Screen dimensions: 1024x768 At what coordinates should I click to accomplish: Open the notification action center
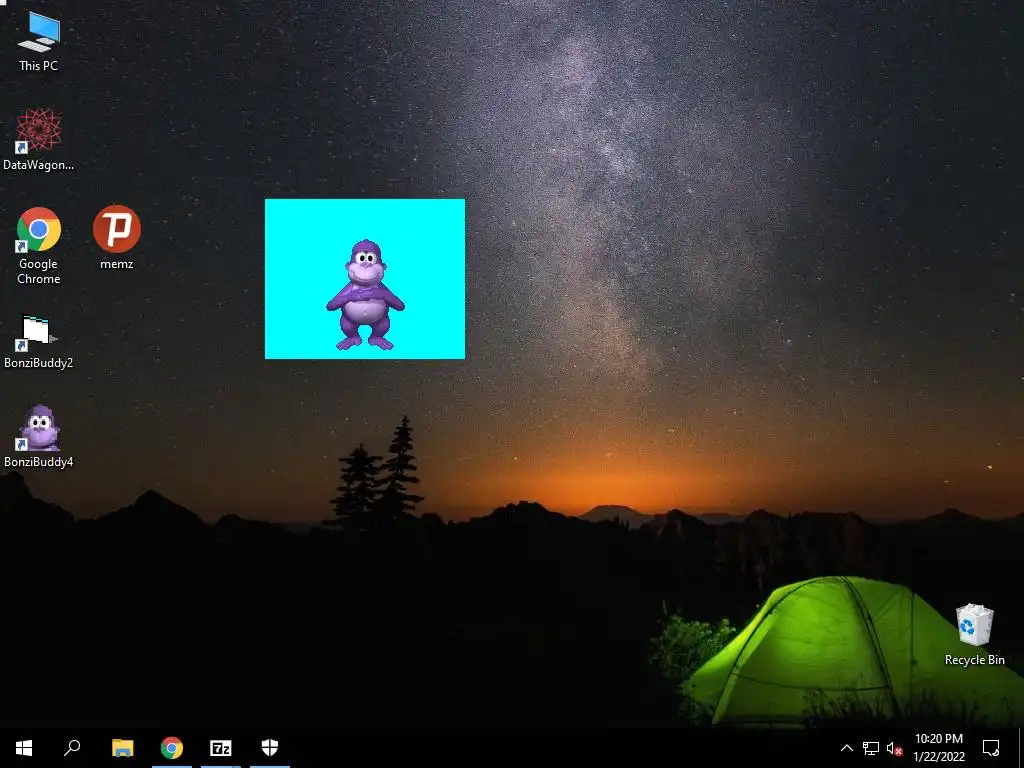click(991, 748)
